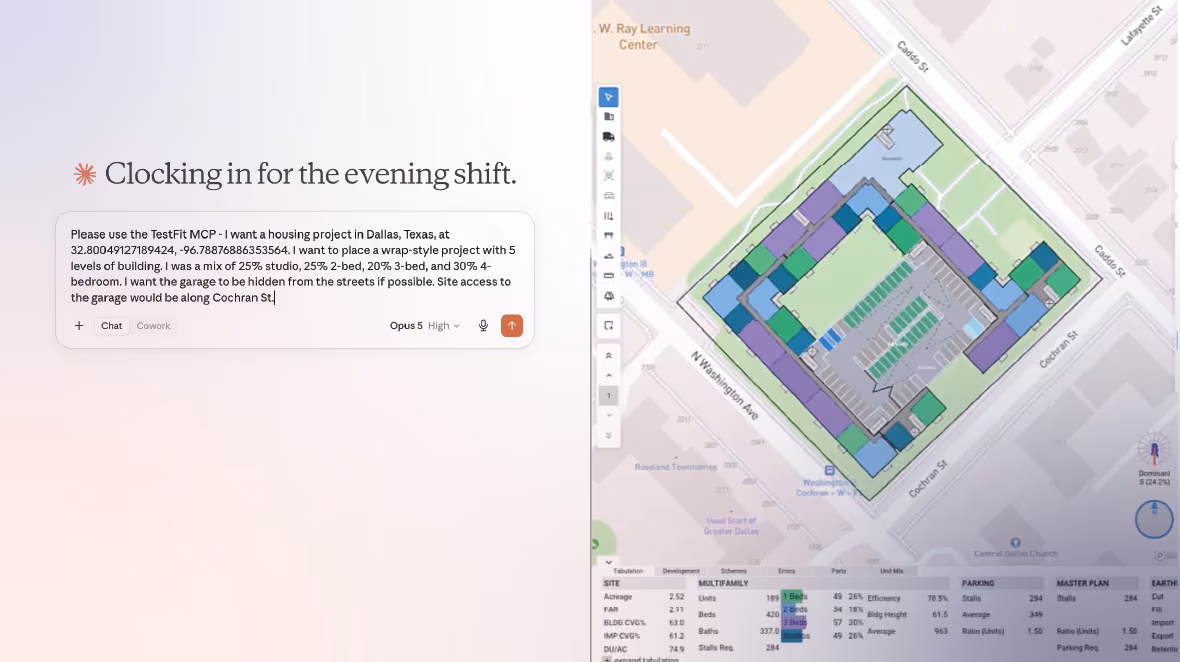
Task: Choose the building tool icon
Action: 609,117
